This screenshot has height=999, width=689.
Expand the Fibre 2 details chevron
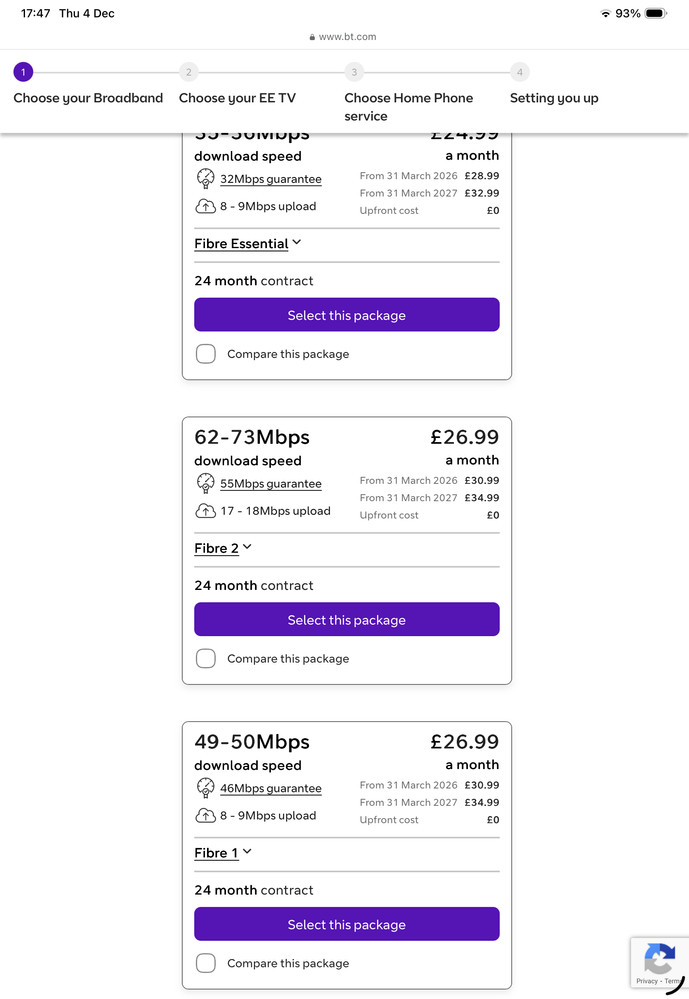coord(247,548)
